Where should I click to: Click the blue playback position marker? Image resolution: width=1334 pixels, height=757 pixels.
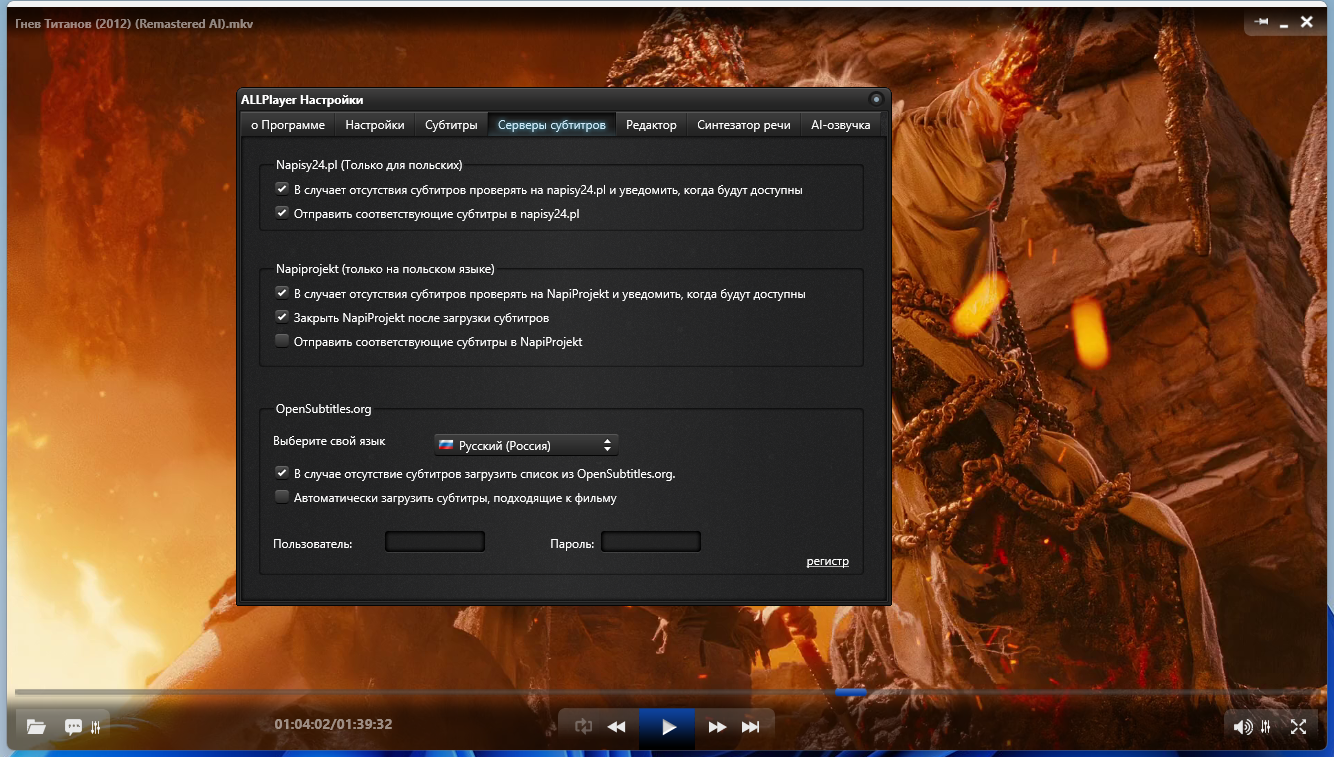tap(851, 691)
